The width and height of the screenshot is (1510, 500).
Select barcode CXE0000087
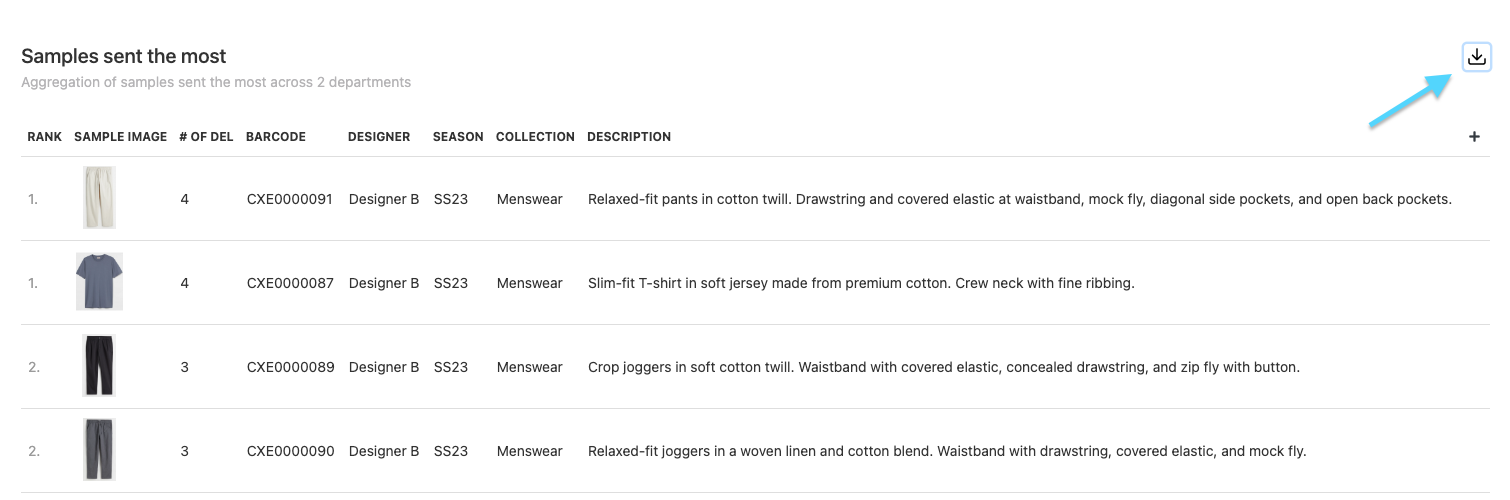290,283
